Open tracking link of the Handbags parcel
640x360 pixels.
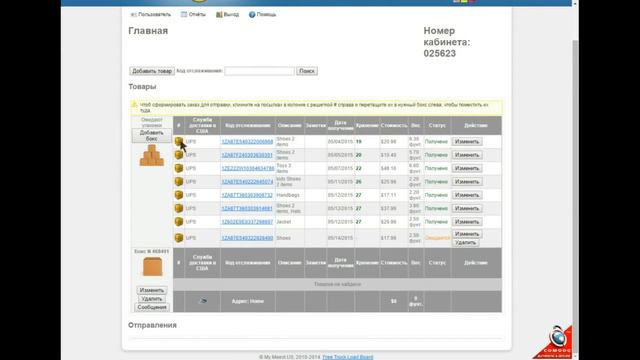[247, 195]
